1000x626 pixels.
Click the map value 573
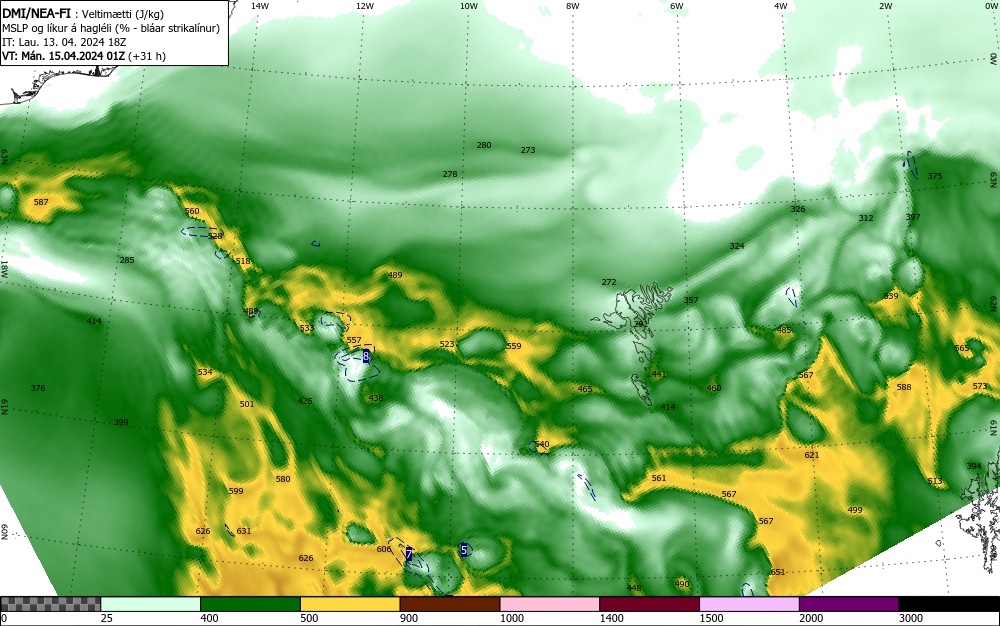(980, 386)
